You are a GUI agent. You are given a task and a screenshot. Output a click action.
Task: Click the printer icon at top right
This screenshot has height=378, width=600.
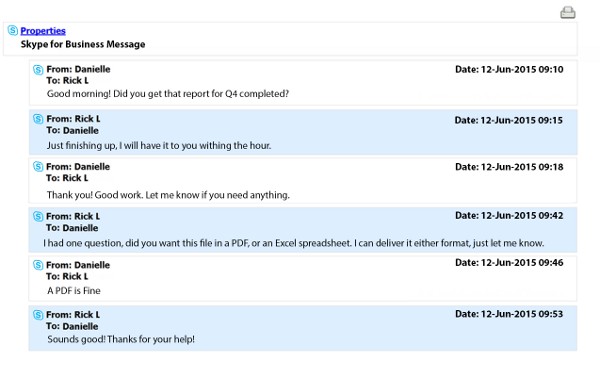568,12
